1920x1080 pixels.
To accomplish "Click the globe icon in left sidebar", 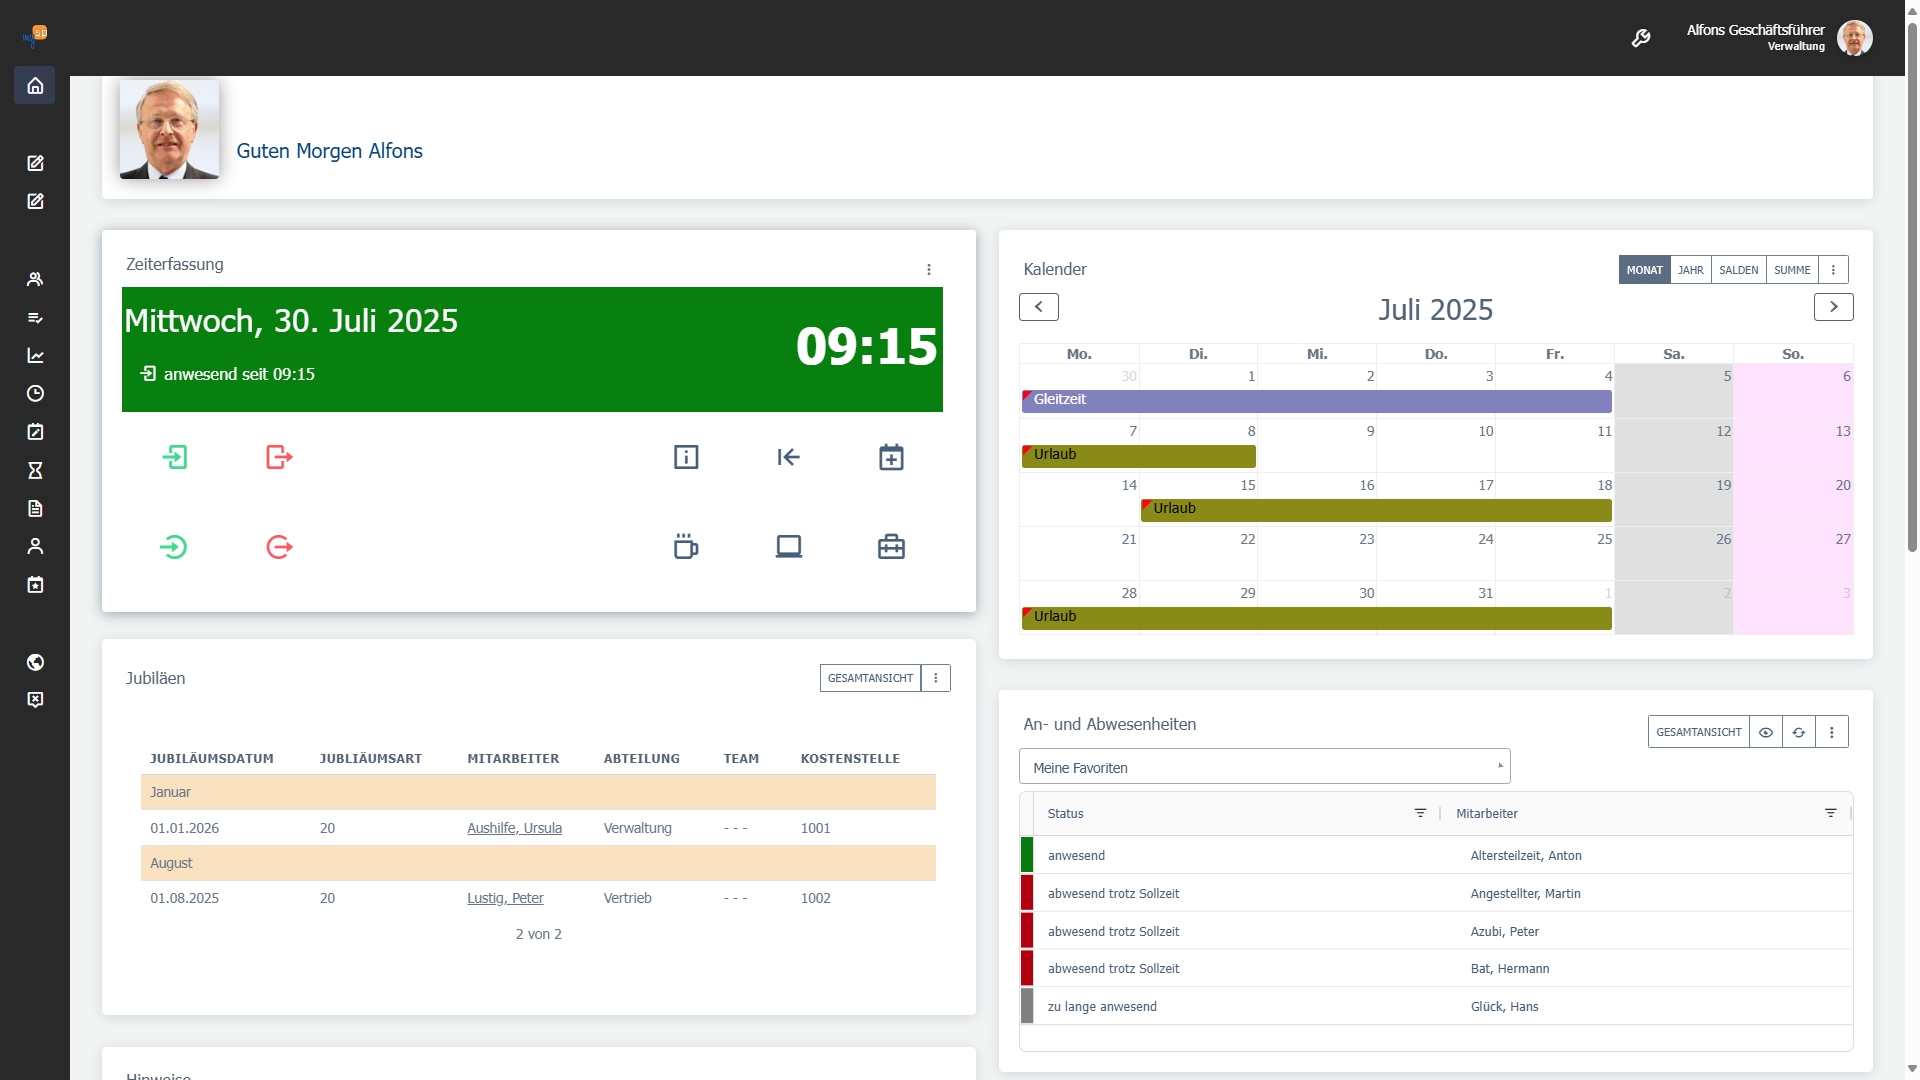I will pyautogui.click(x=35, y=662).
